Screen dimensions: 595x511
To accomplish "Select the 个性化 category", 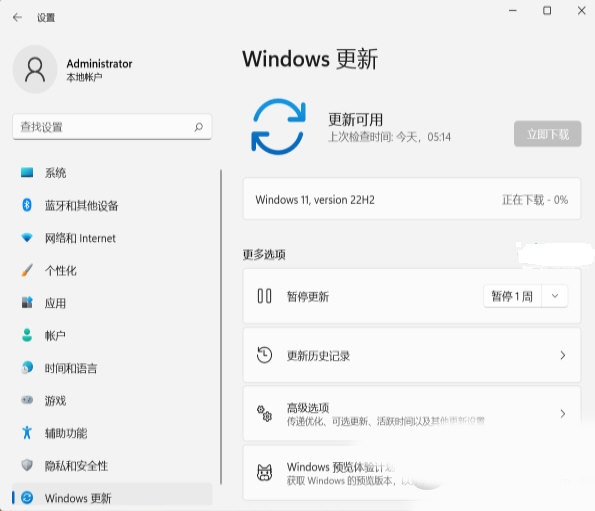I will [112, 270].
